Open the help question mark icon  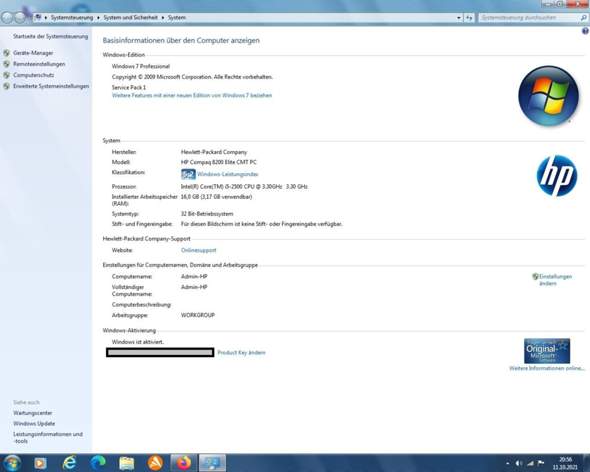point(585,31)
